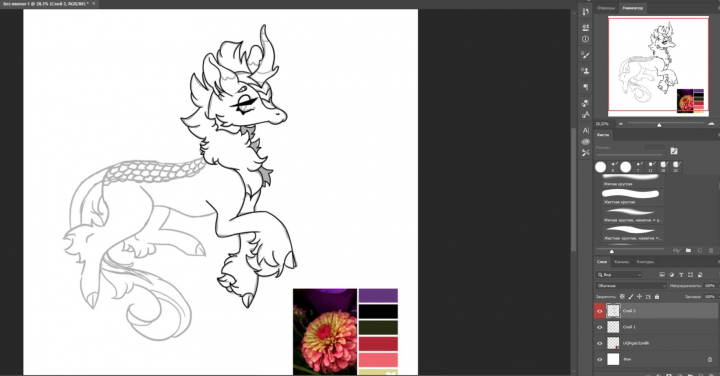The width and height of the screenshot is (720, 376).
Task: Zoom out with small mountains navigator icon
Action: click(x=621, y=124)
